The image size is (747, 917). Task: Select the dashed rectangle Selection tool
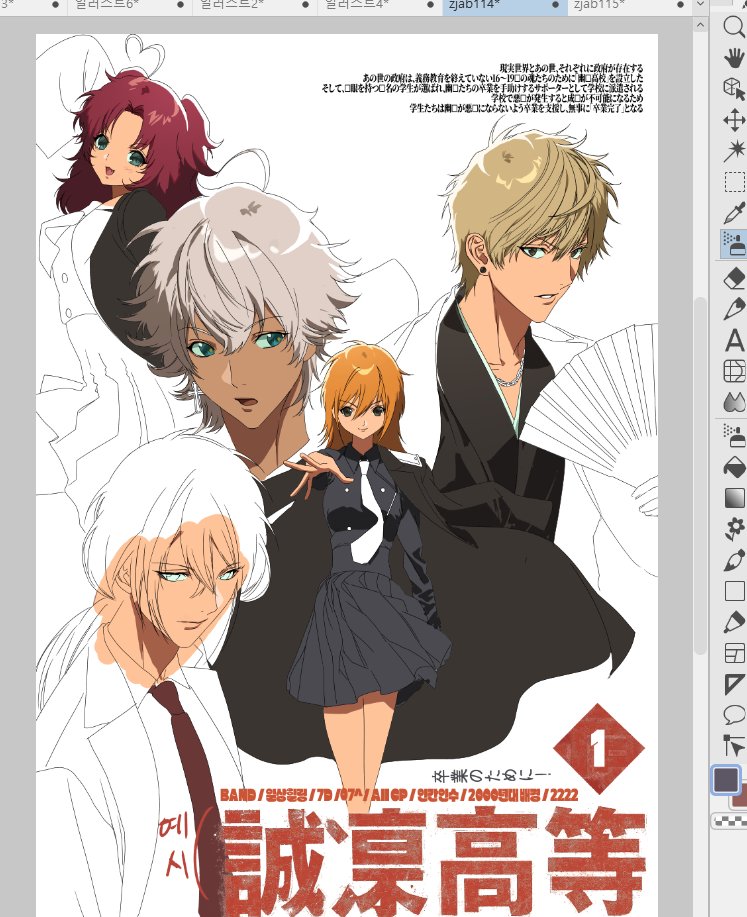[734, 182]
